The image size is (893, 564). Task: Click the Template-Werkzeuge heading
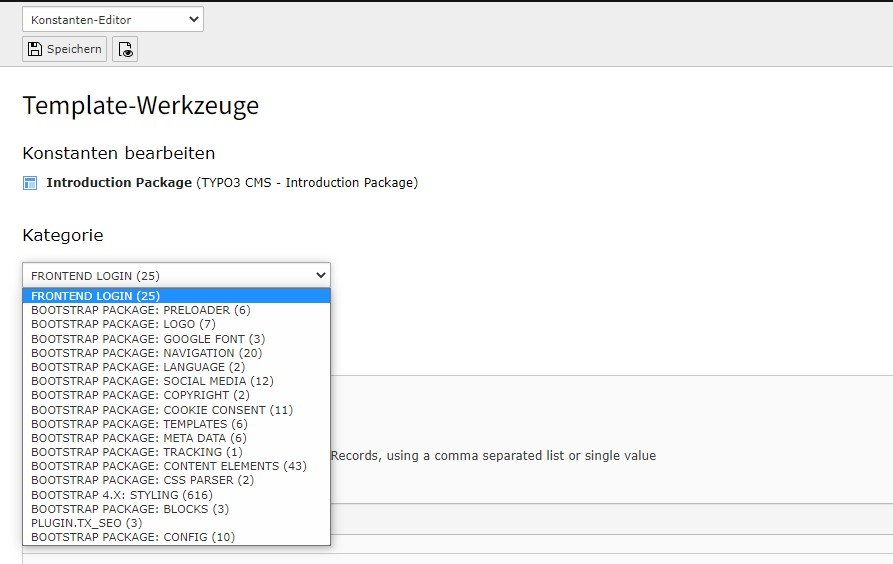(x=141, y=106)
